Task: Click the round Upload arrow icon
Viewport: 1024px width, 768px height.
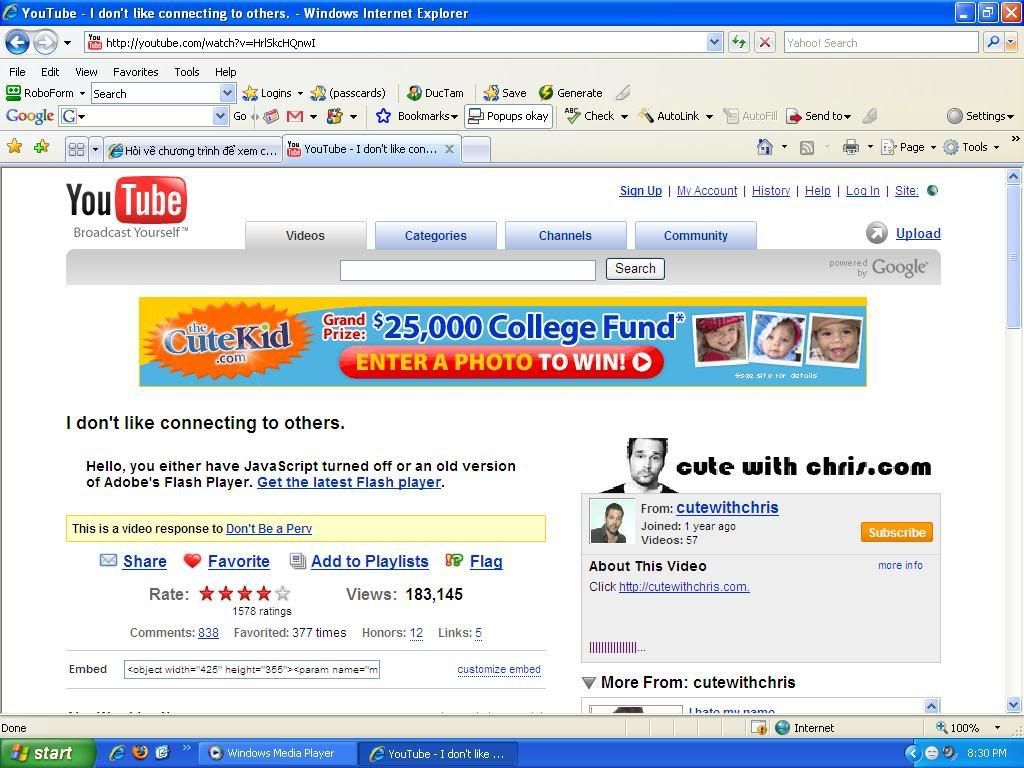Action: tap(876, 233)
